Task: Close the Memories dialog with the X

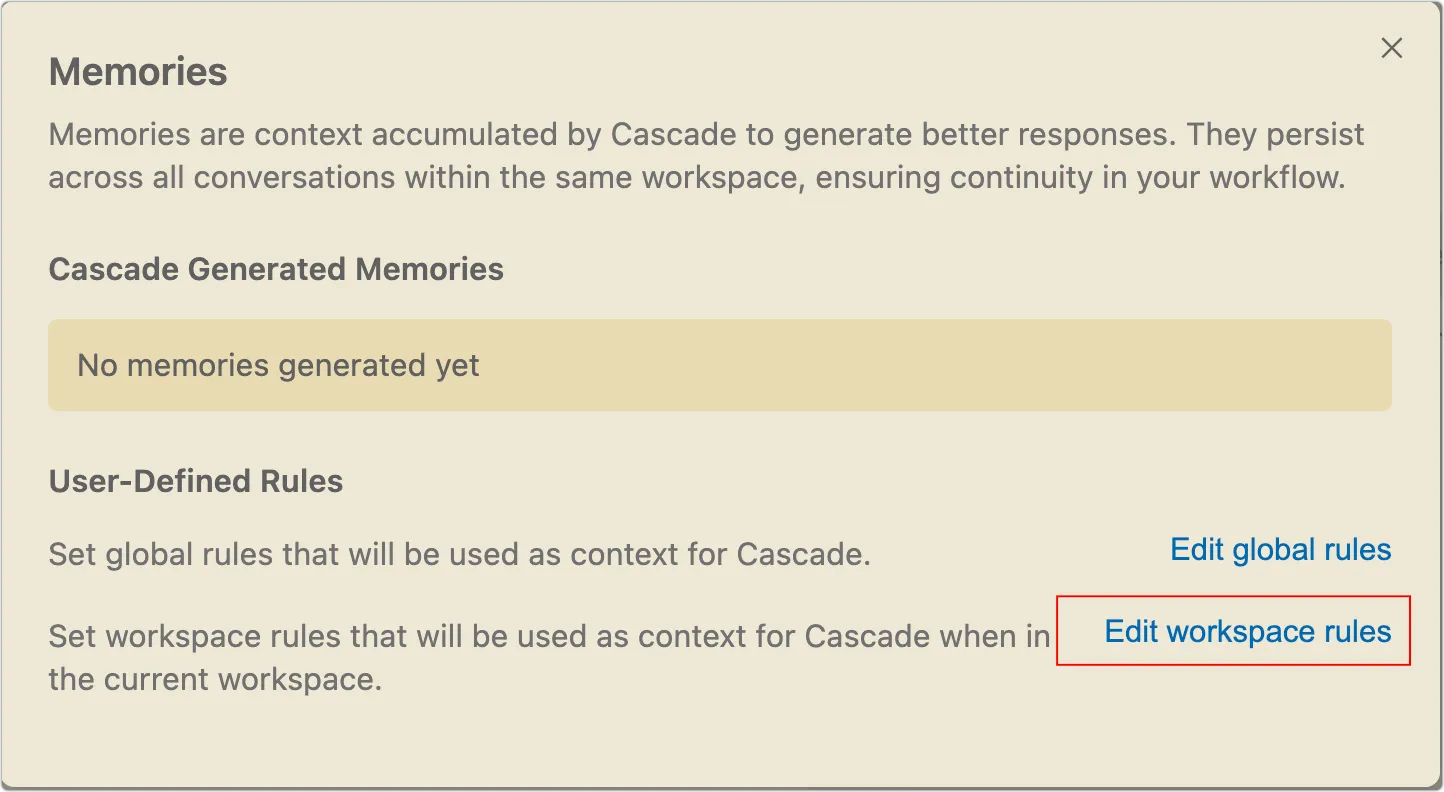Action: (x=1391, y=48)
